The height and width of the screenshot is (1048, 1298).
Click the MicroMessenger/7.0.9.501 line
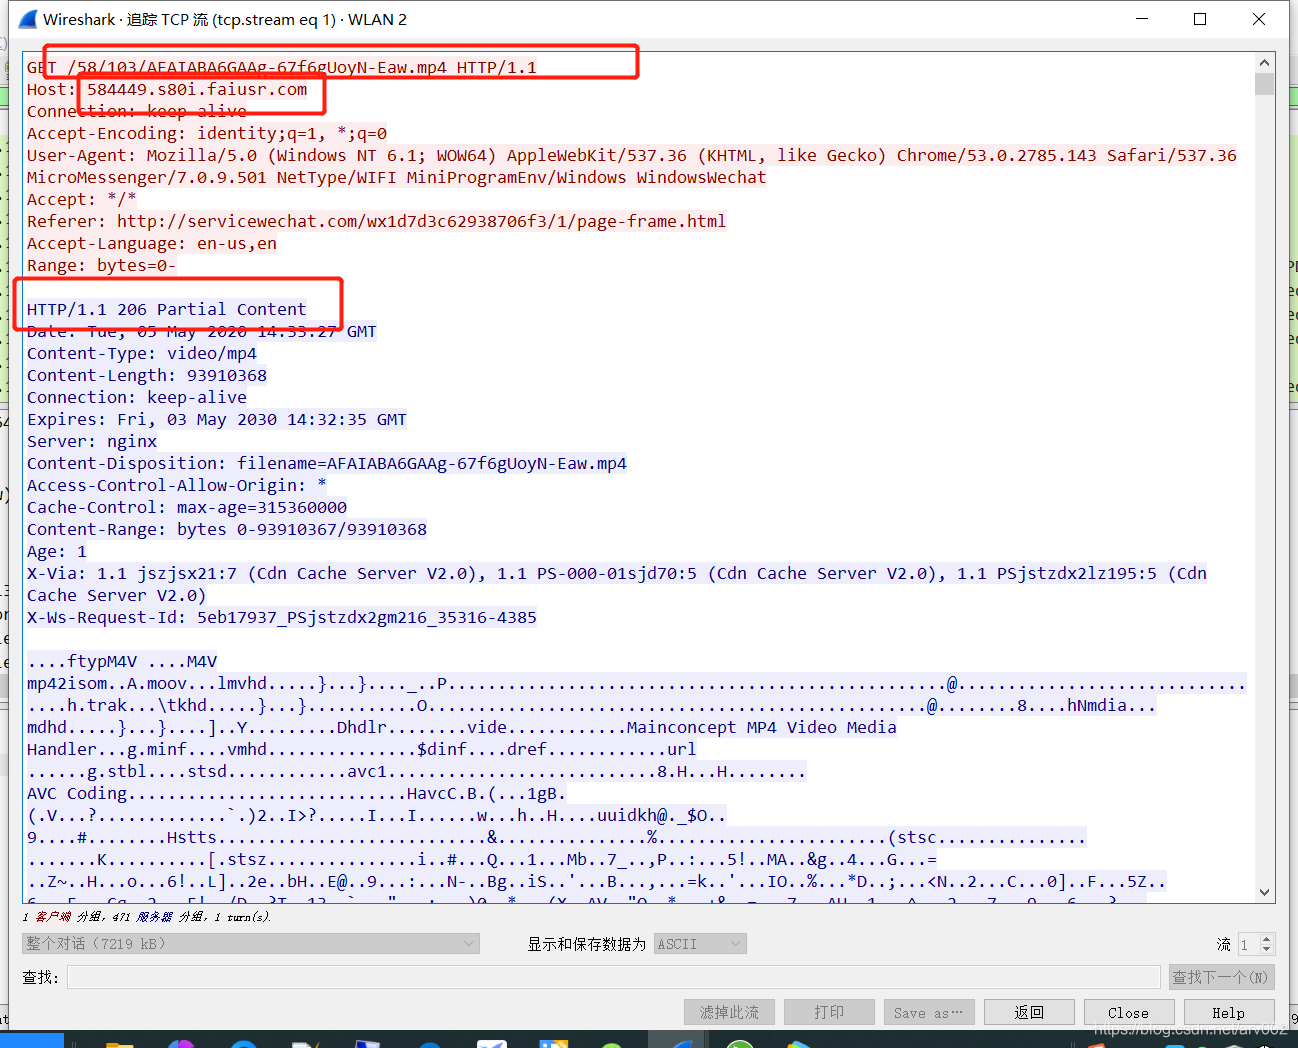coord(396,177)
